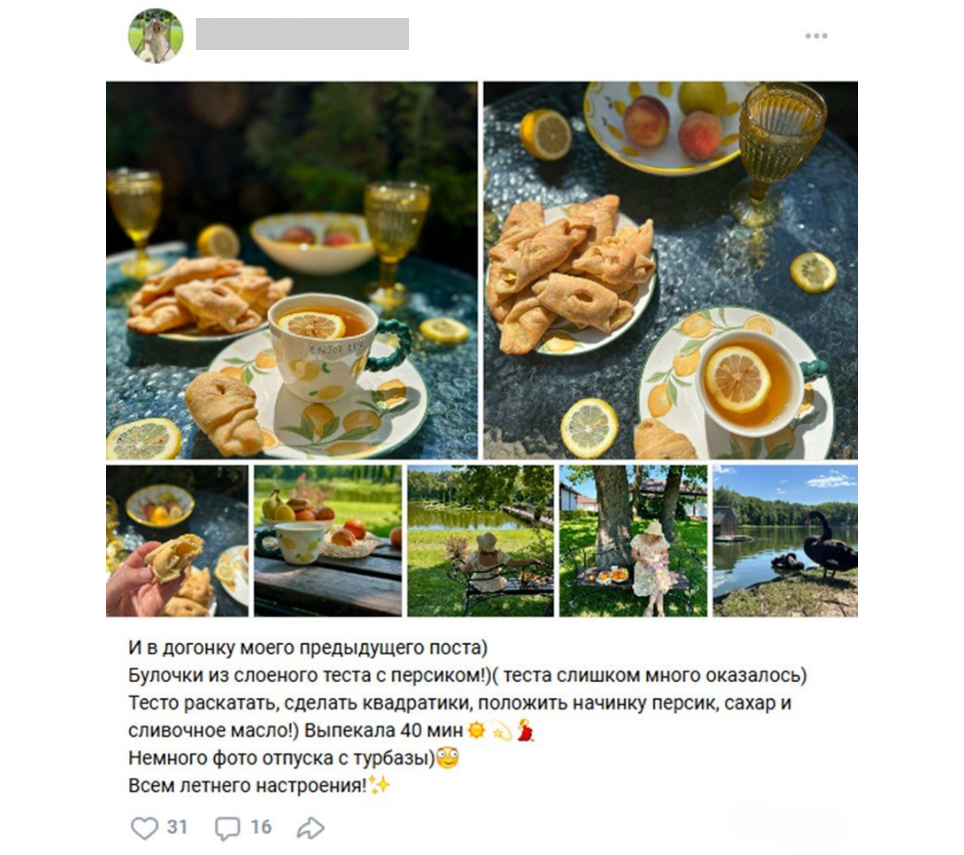This screenshot has height=855, width=964.
Task: Like the post with the heart icon
Action: [x=144, y=827]
